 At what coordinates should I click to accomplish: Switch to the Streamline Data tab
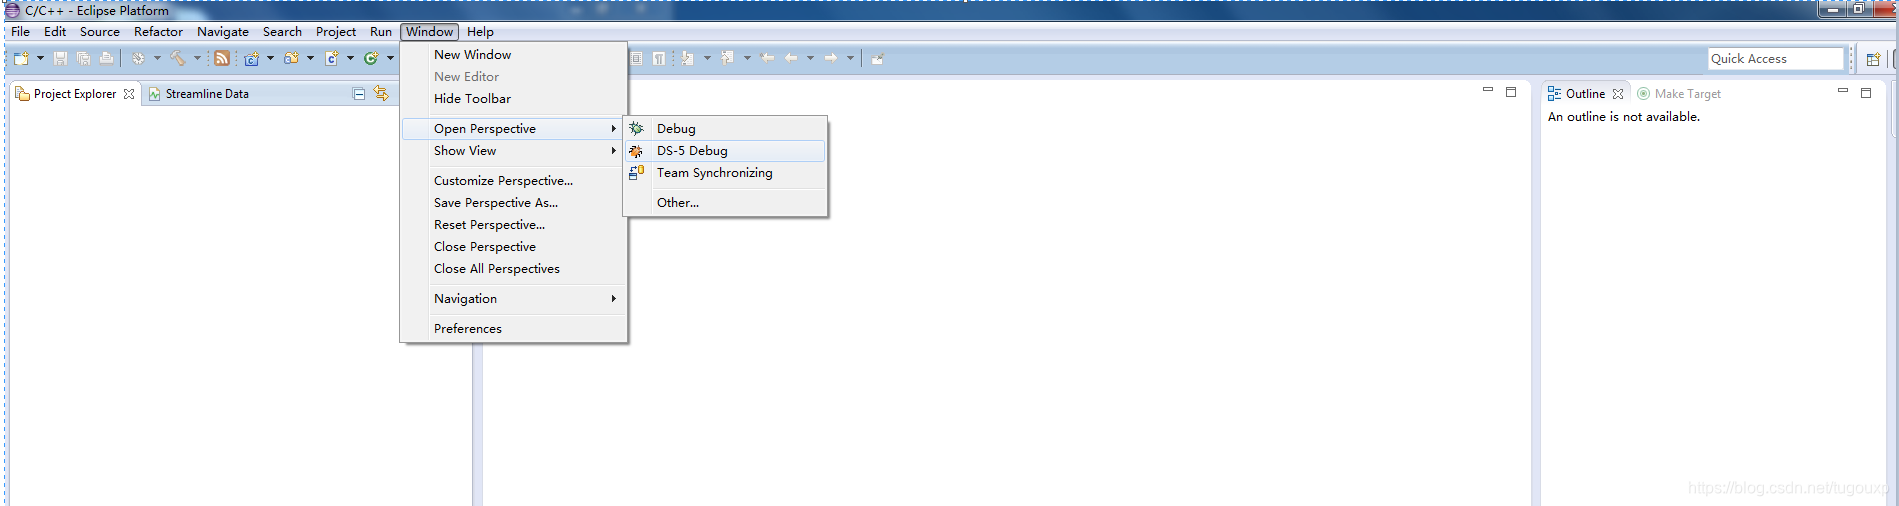[x=199, y=94]
